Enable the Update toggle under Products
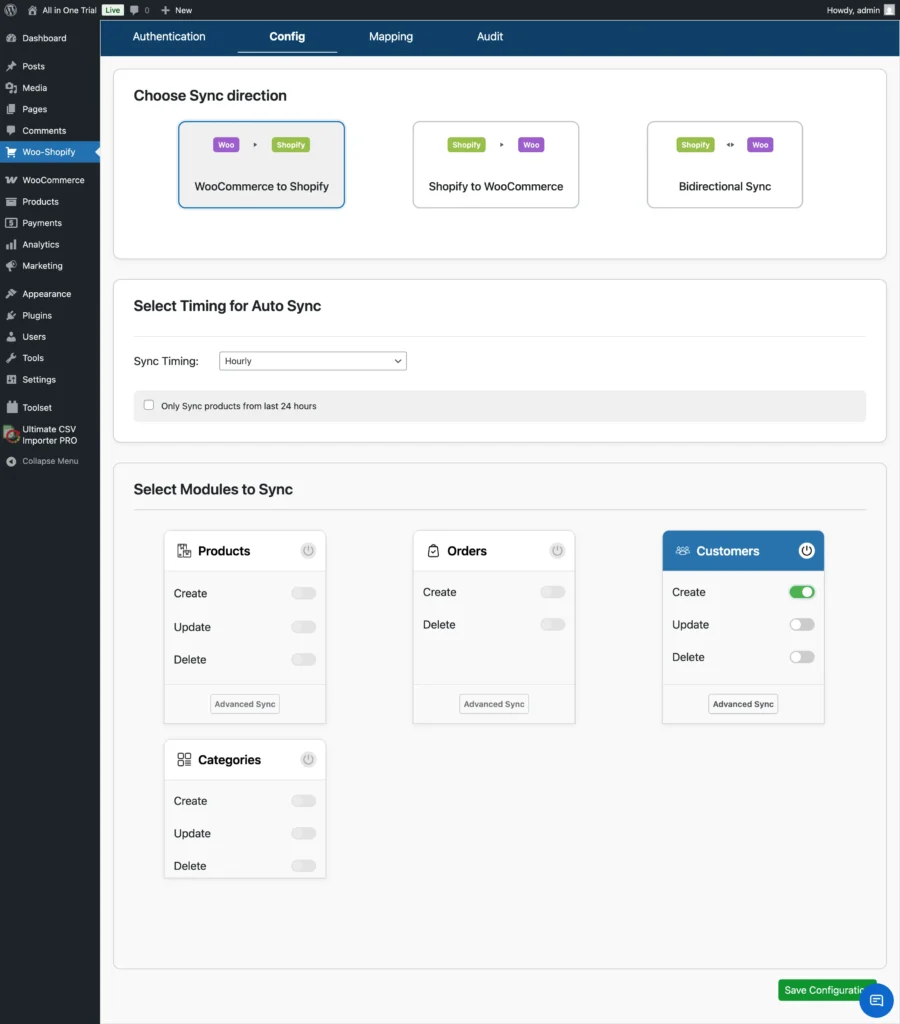Image resolution: width=900 pixels, height=1024 pixels. [x=303, y=626]
